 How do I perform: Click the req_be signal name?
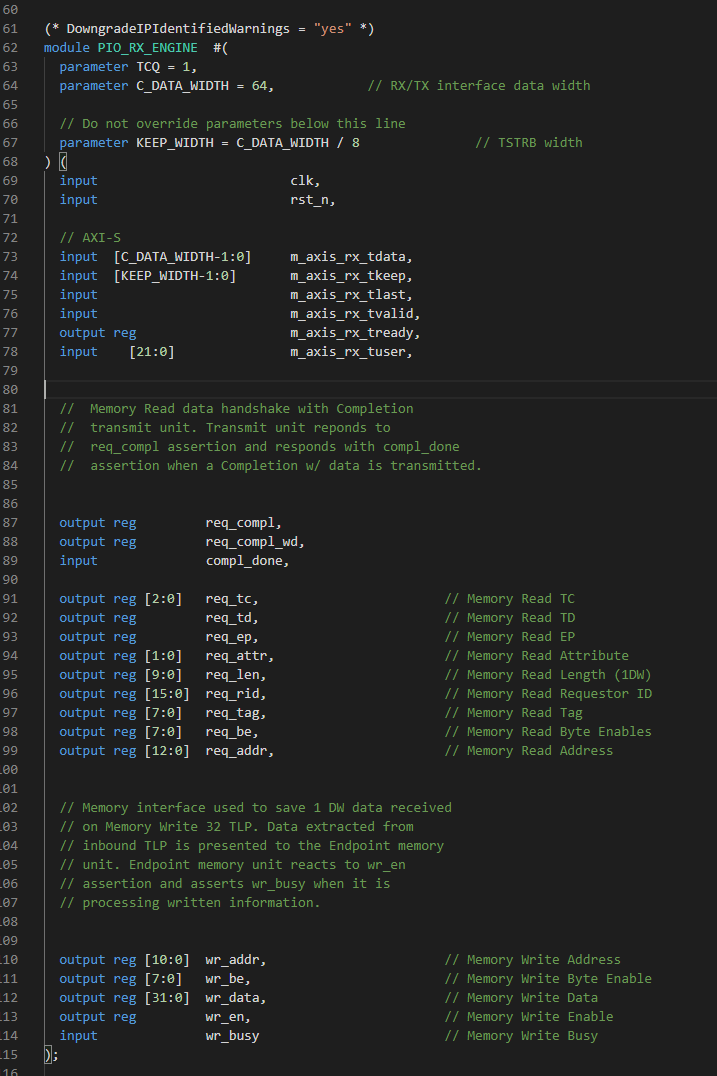click(228, 732)
